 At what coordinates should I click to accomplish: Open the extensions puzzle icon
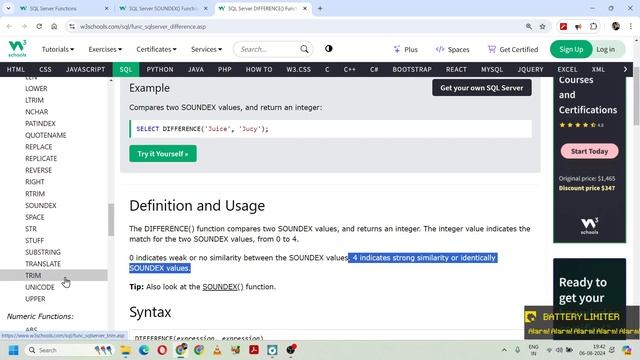pos(593,27)
